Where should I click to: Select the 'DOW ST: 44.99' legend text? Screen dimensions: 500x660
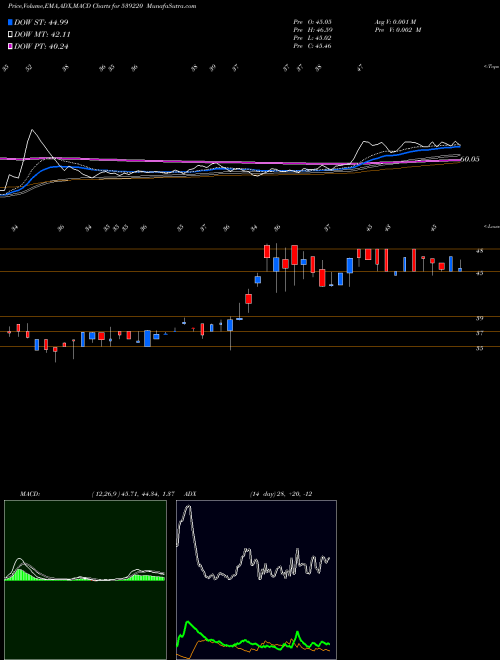click(x=41, y=22)
